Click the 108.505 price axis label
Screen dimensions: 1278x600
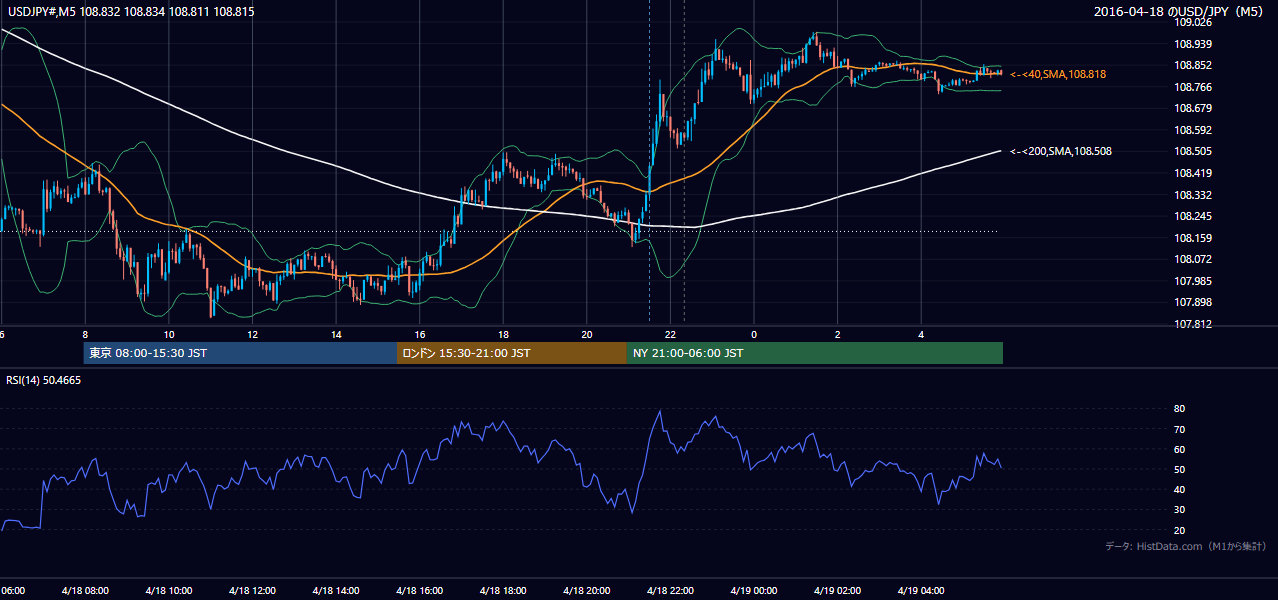pyautogui.click(x=1192, y=151)
